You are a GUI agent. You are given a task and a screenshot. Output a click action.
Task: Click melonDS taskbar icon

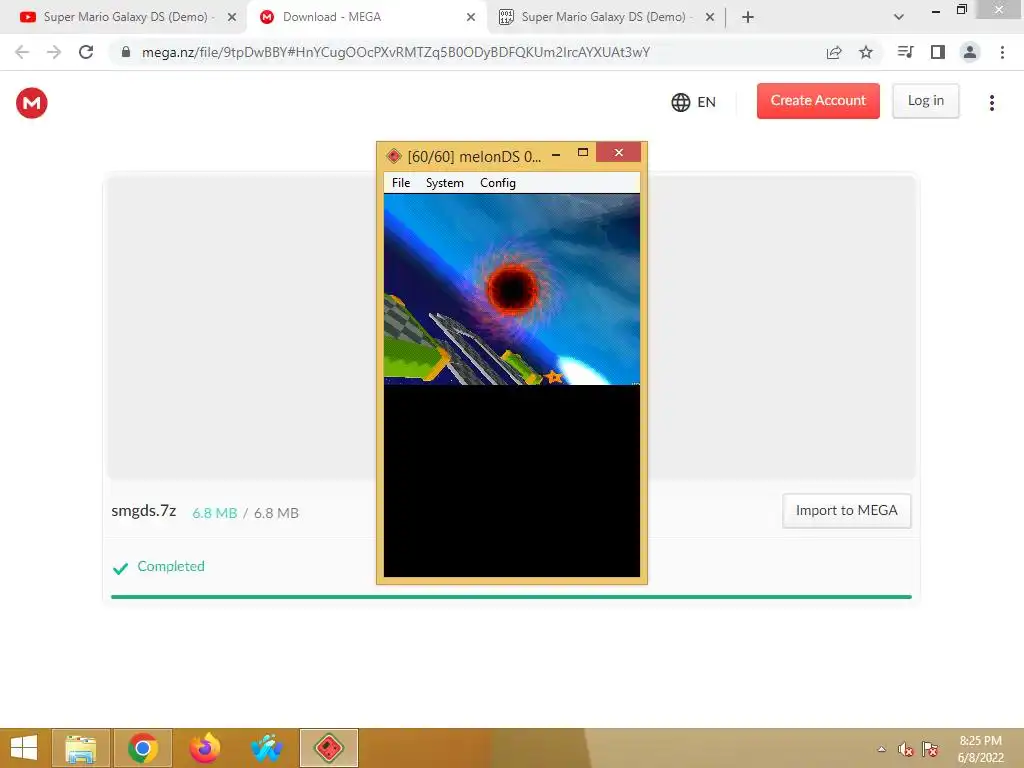point(328,748)
